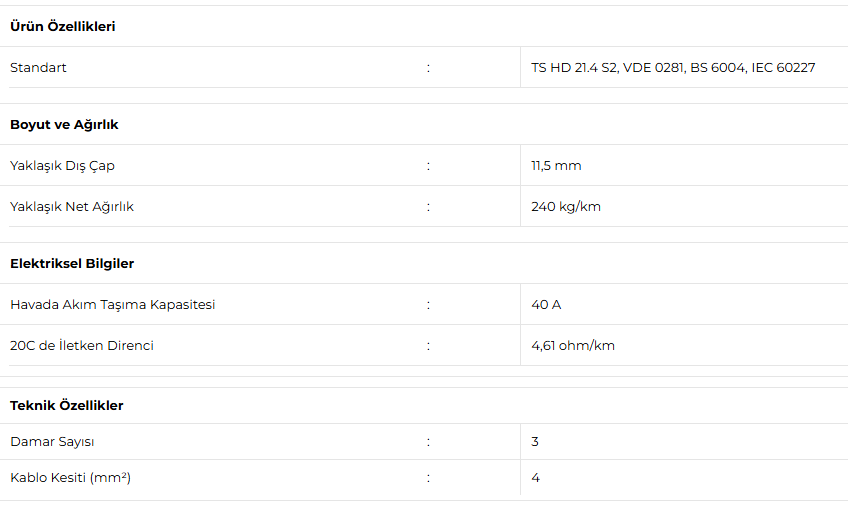Click the Ürün Özellikleri section heading

coord(62,26)
